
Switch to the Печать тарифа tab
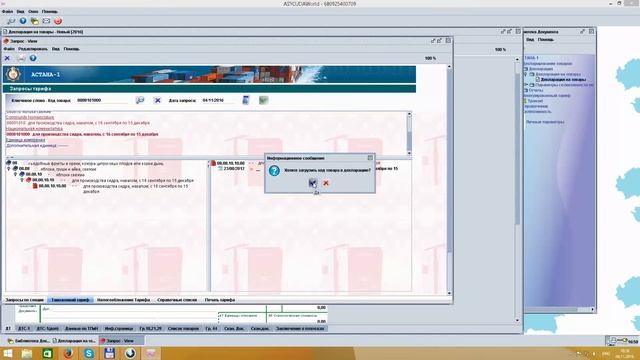click(220, 300)
